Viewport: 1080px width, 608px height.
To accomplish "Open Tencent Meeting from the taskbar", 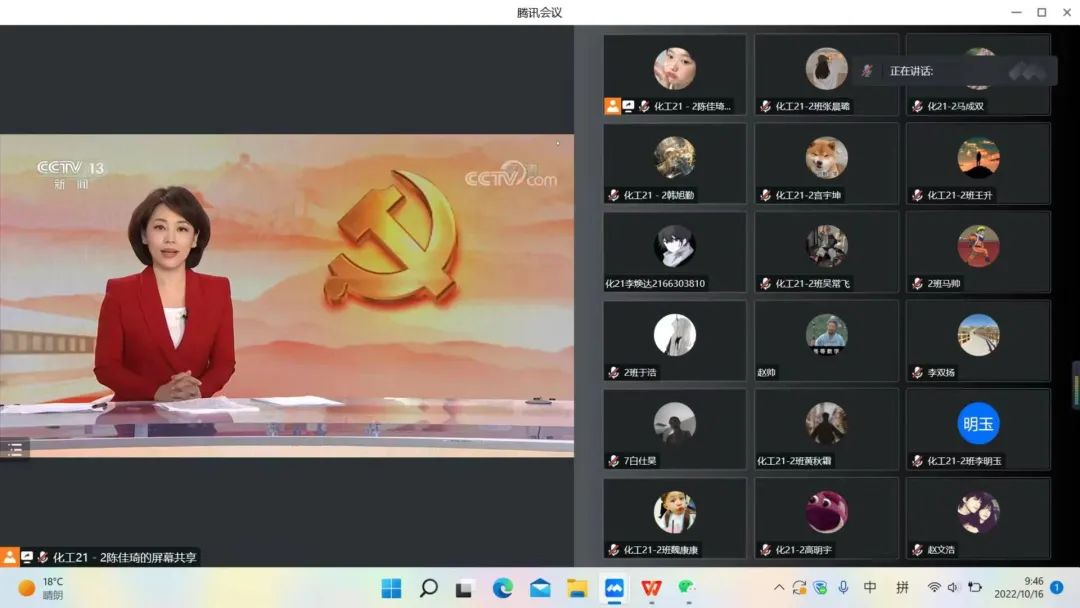I will (x=615, y=588).
